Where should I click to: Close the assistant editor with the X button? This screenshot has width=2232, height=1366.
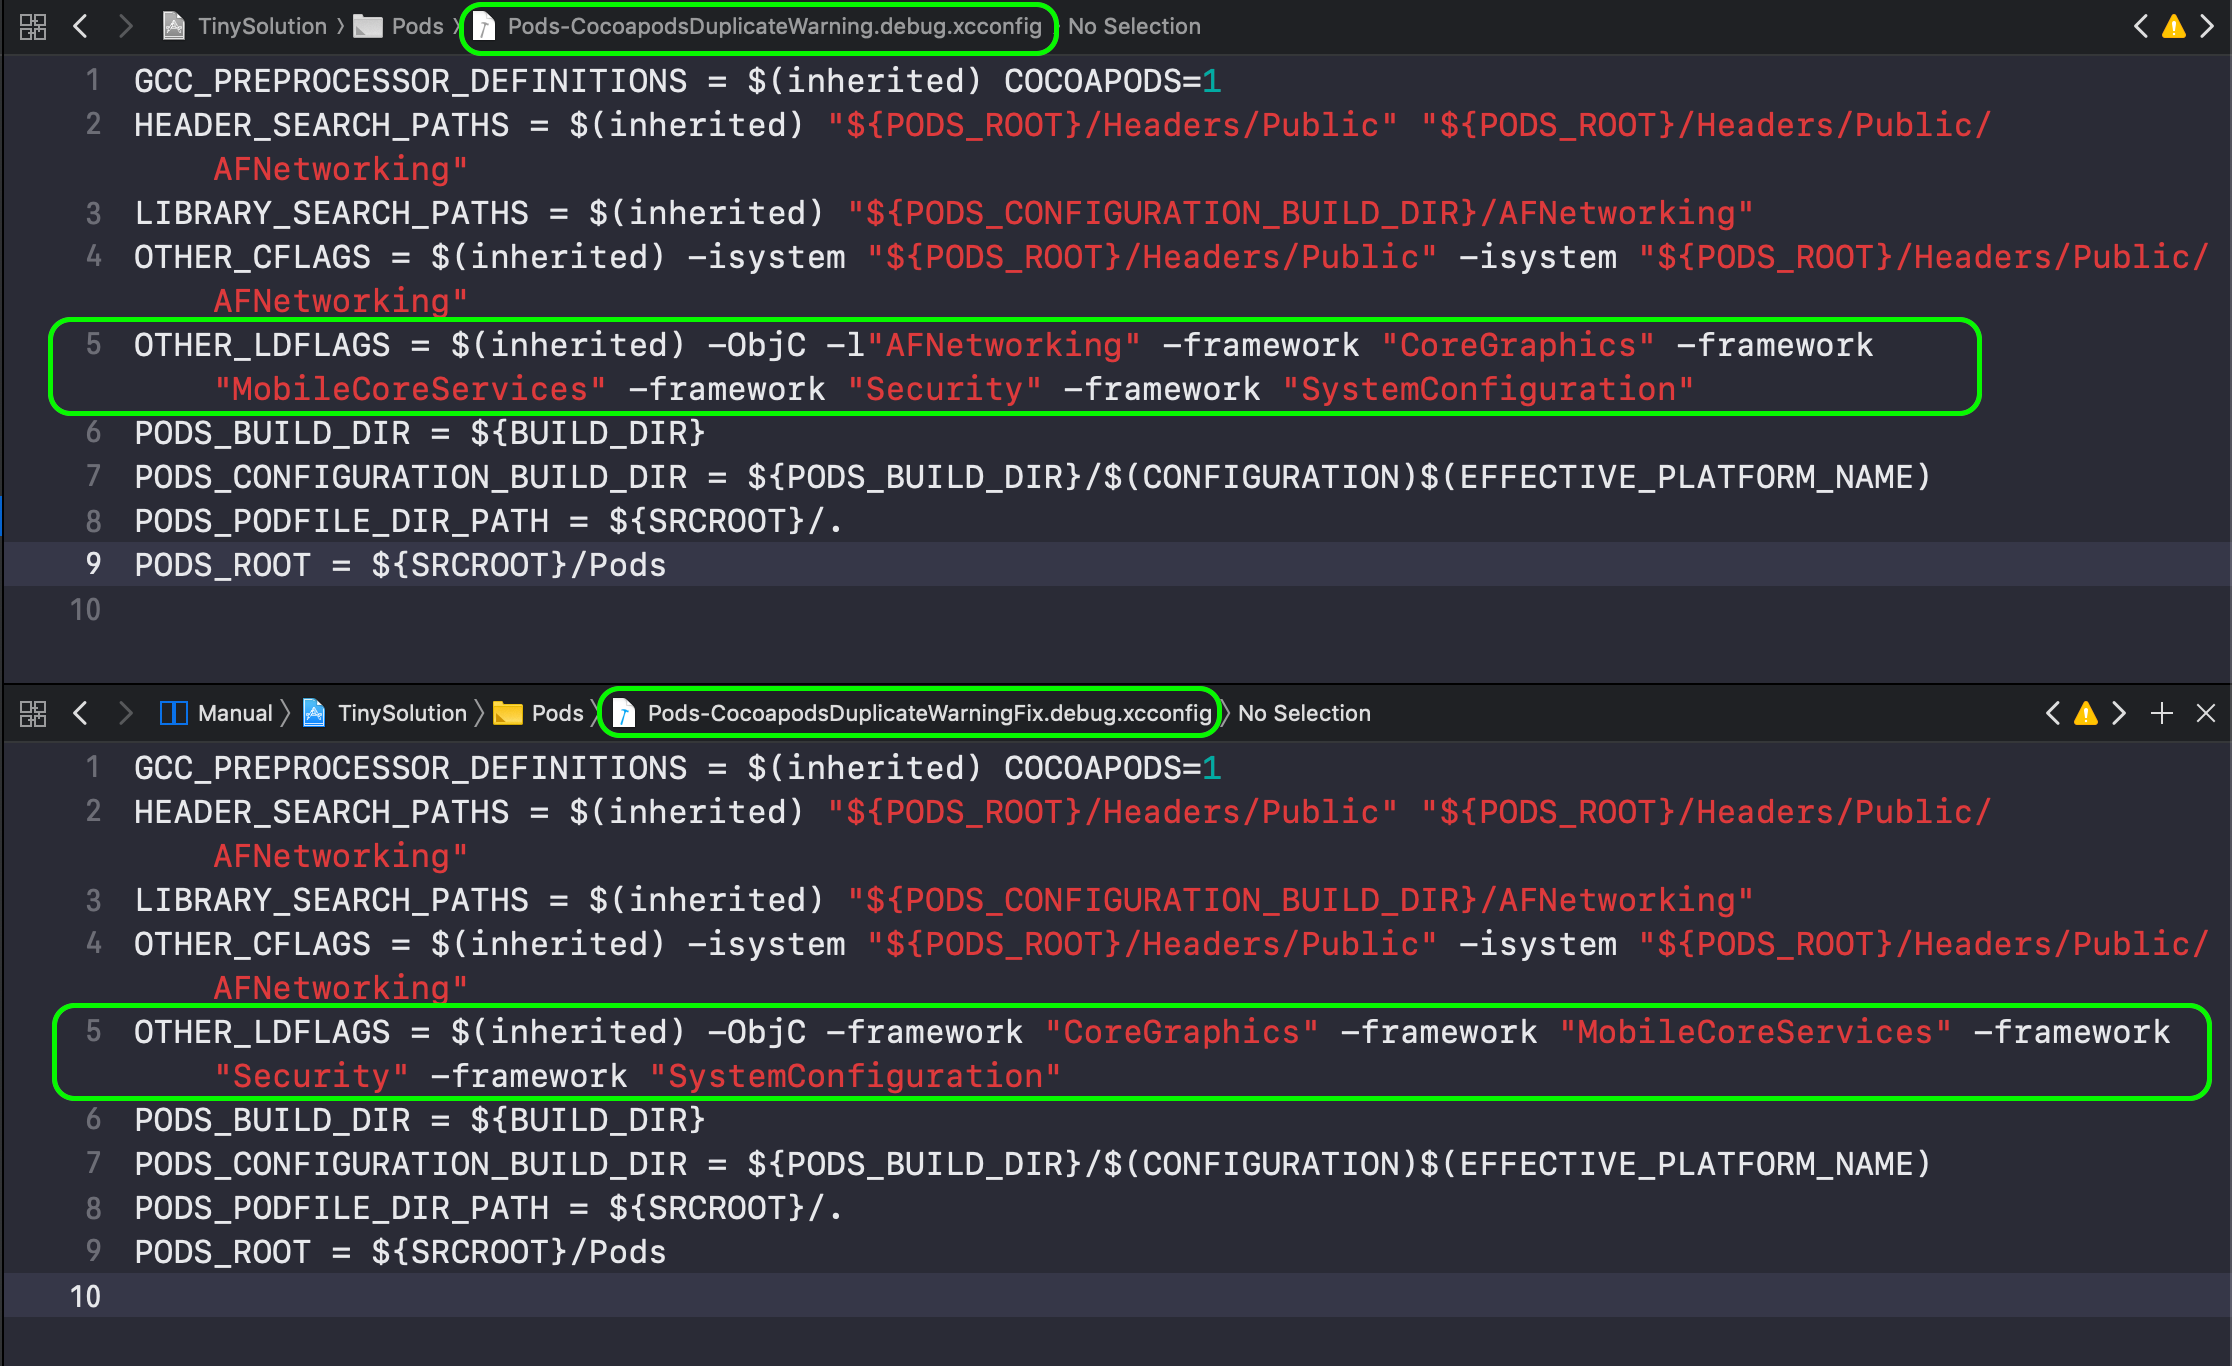pyautogui.click(x=2205, y=713)
